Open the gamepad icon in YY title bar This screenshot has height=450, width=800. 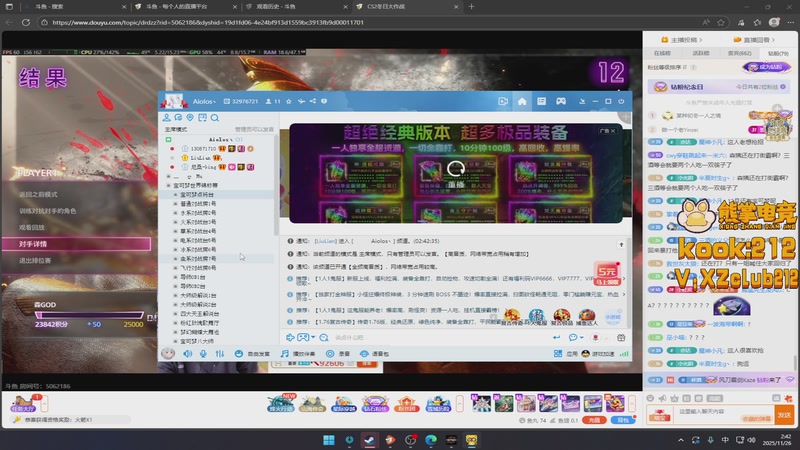click(561, 102)
